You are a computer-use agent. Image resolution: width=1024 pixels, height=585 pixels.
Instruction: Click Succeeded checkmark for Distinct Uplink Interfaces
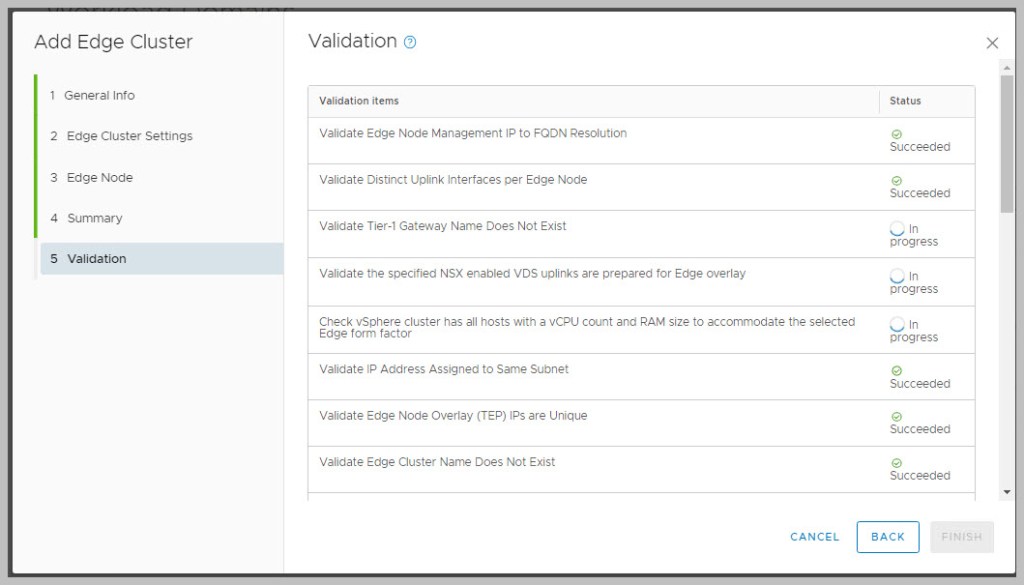click(x=897, y=181)
